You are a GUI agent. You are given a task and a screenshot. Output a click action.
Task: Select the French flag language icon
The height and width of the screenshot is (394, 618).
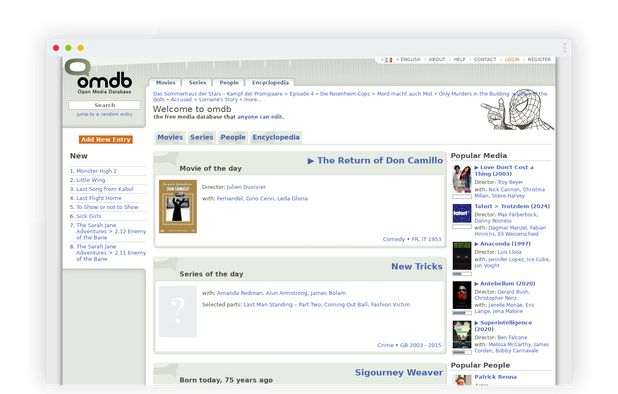click(x=389, y=60)
